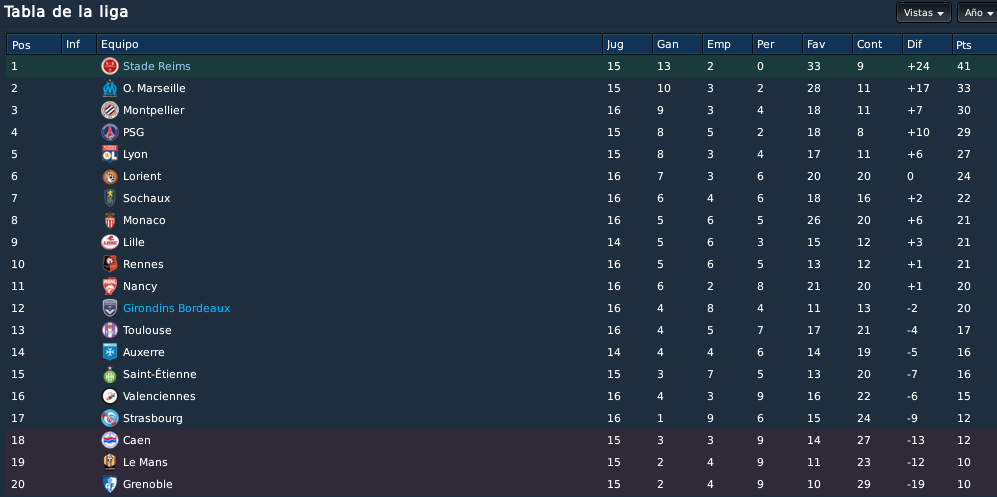Click the Stade Reims club crest

pos(110,66)
